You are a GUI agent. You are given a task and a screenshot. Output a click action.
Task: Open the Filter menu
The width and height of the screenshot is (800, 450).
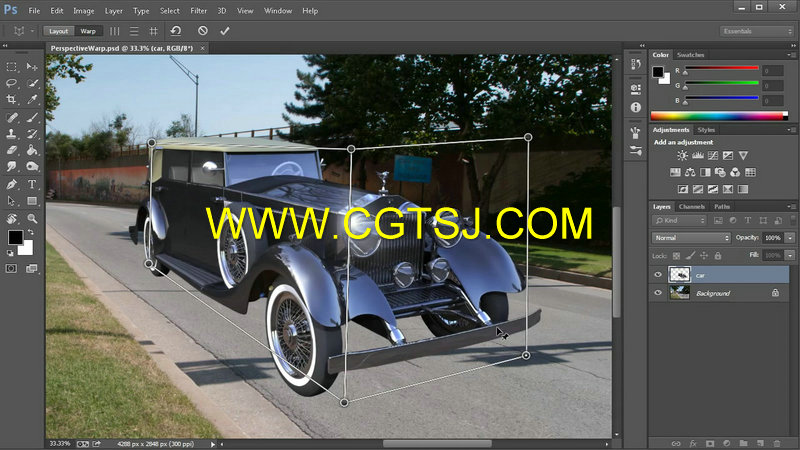pos(198,11)
